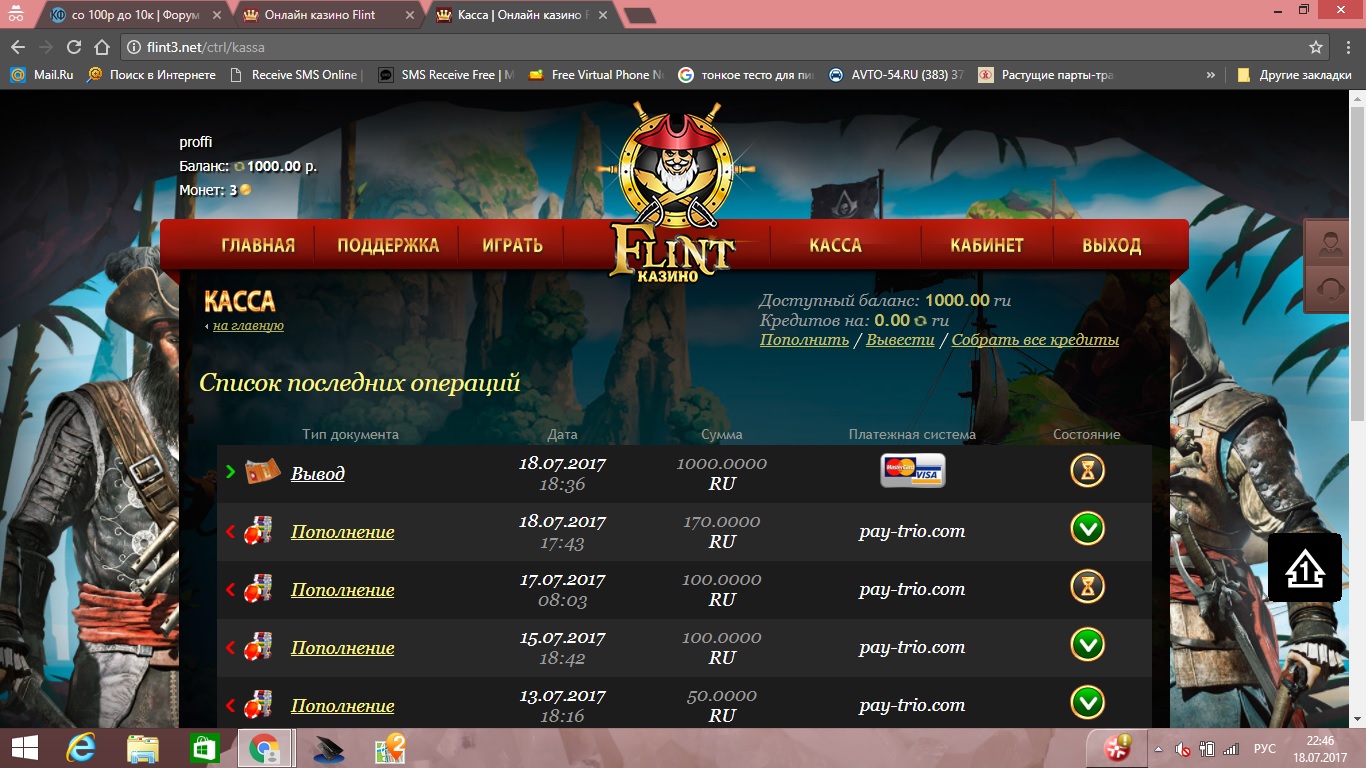Click the scroll-to-top arrow button
The height and width of the screenshot is (768, 1366).
(x=1305, y=567)
